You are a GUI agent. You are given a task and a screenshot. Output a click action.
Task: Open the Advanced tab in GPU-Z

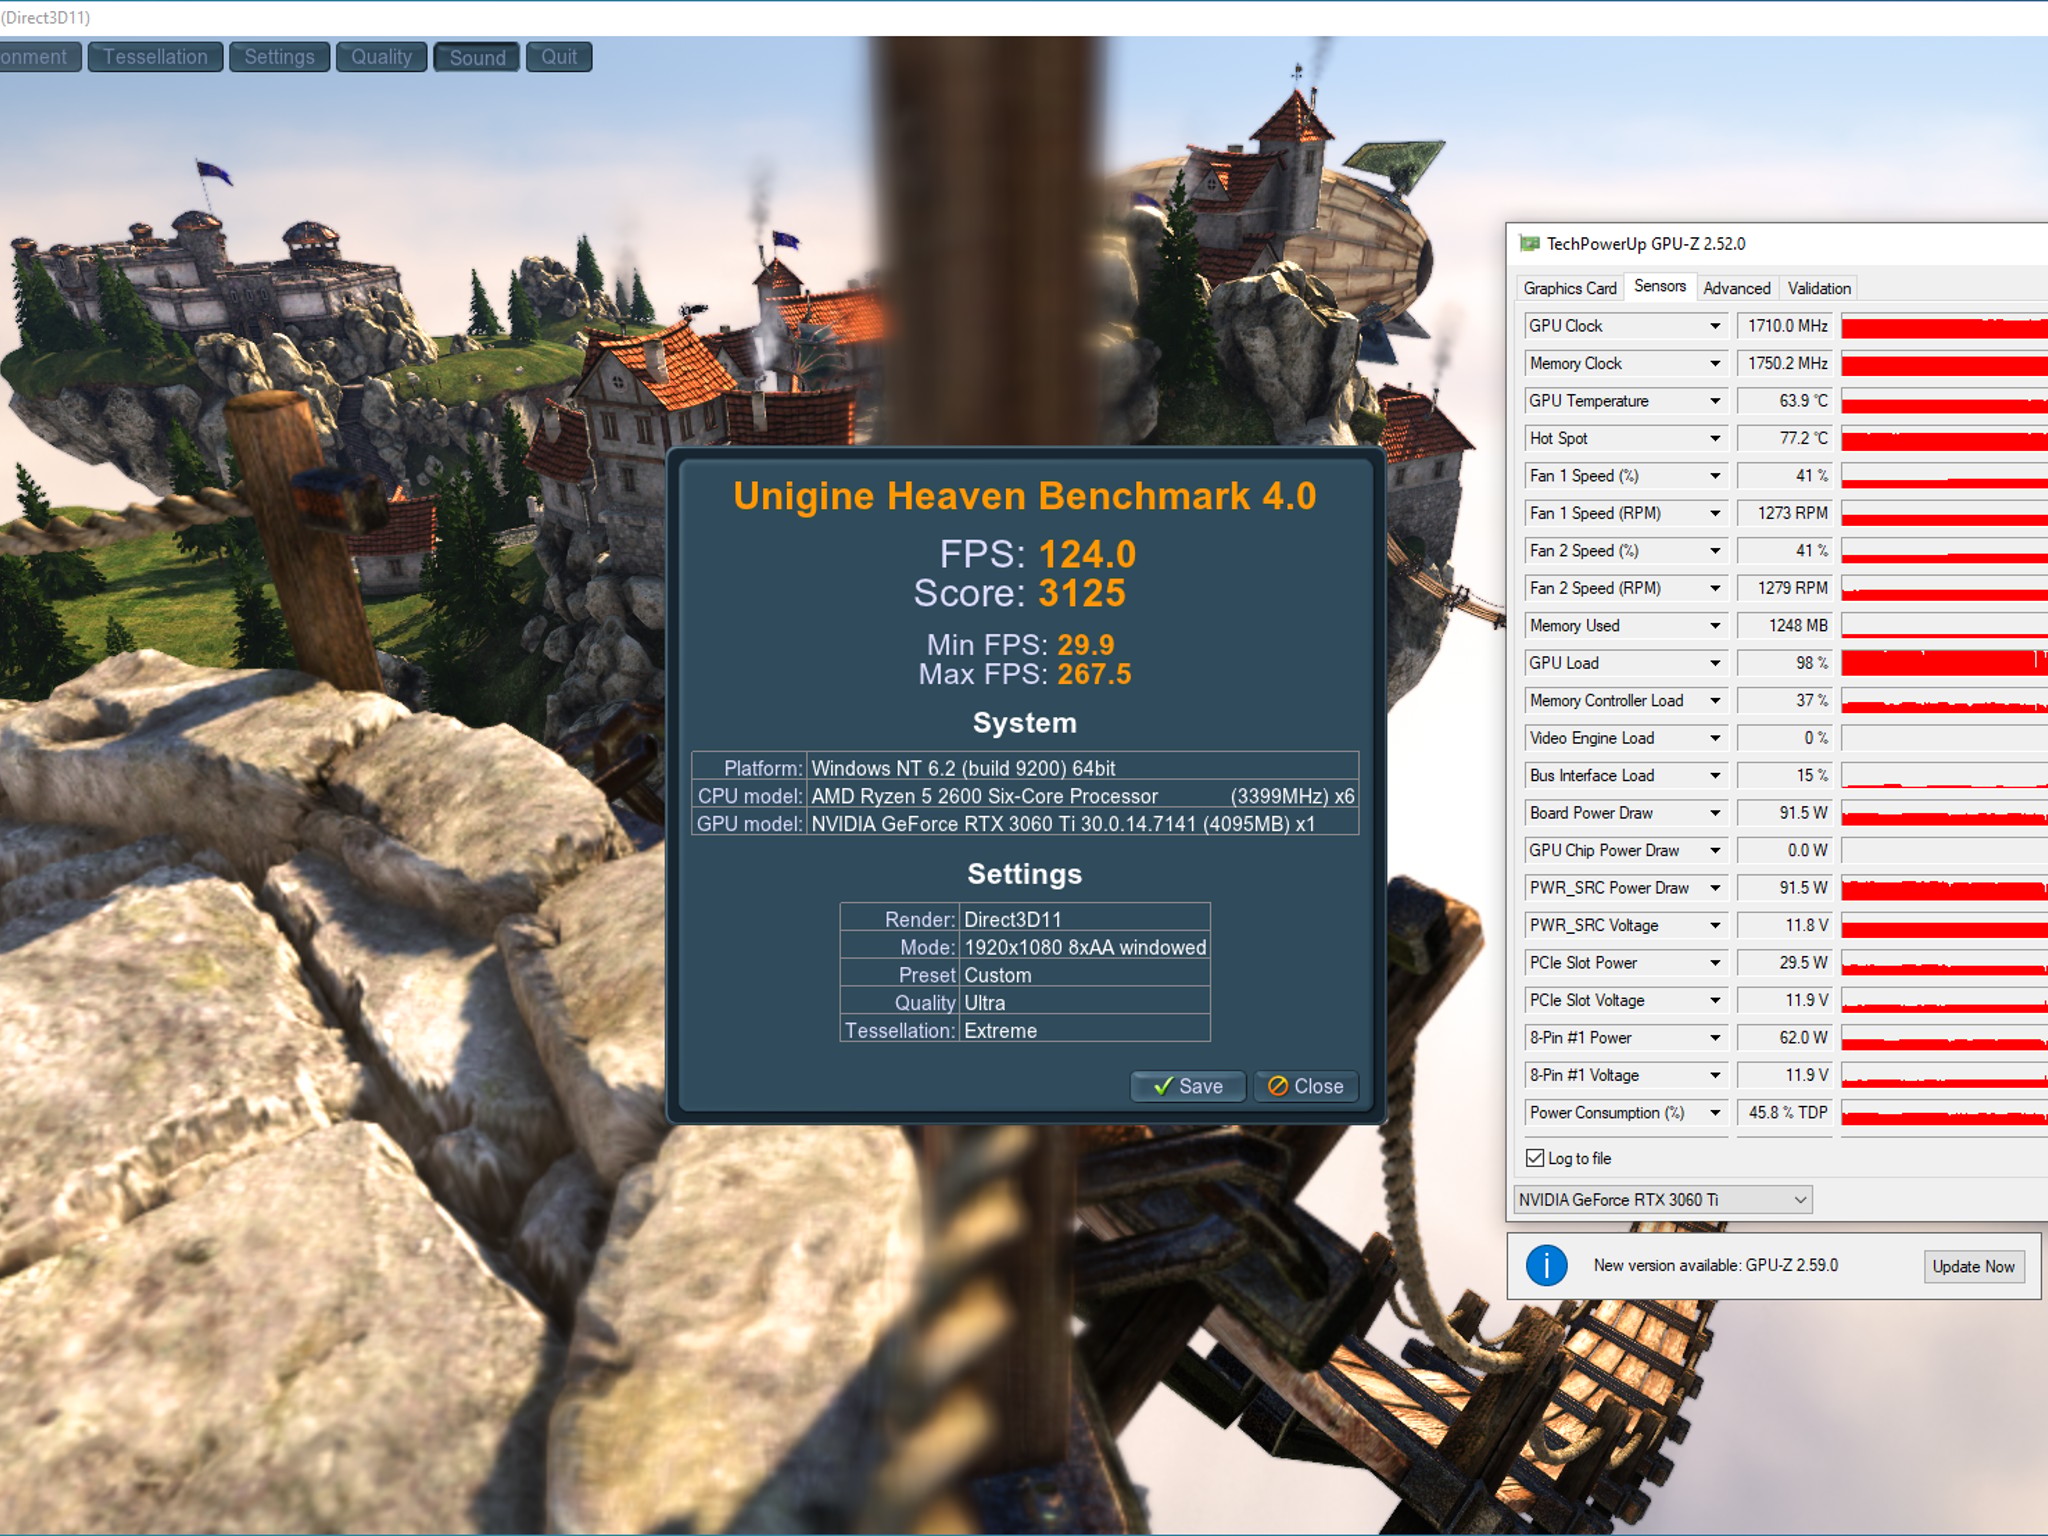click(x=1737, y=288)
